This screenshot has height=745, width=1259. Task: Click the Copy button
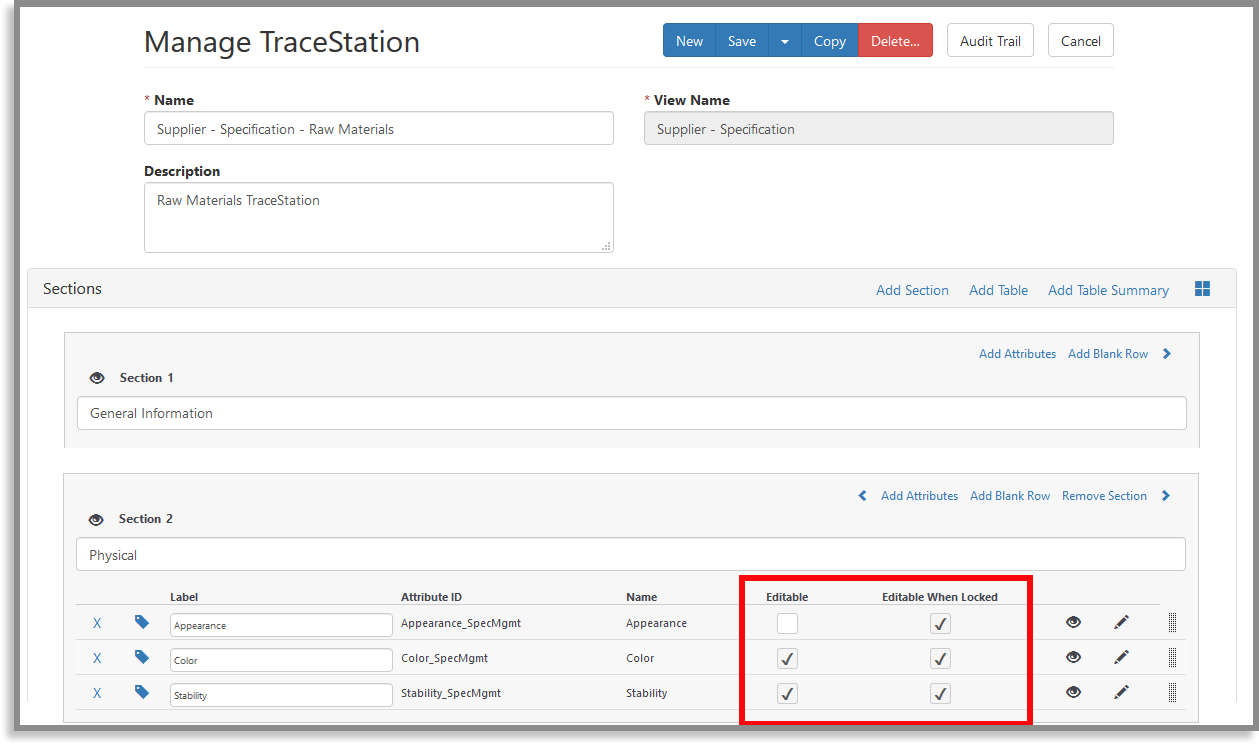[830, 41]
